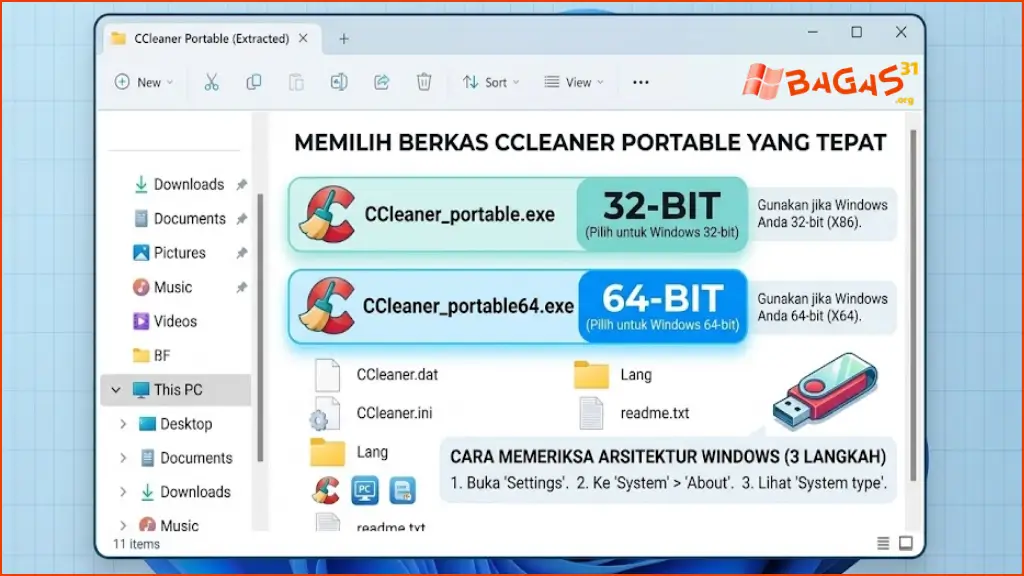Switch to details list view in status bar
The image size is (1024, 576).
(x=883, y=543)
